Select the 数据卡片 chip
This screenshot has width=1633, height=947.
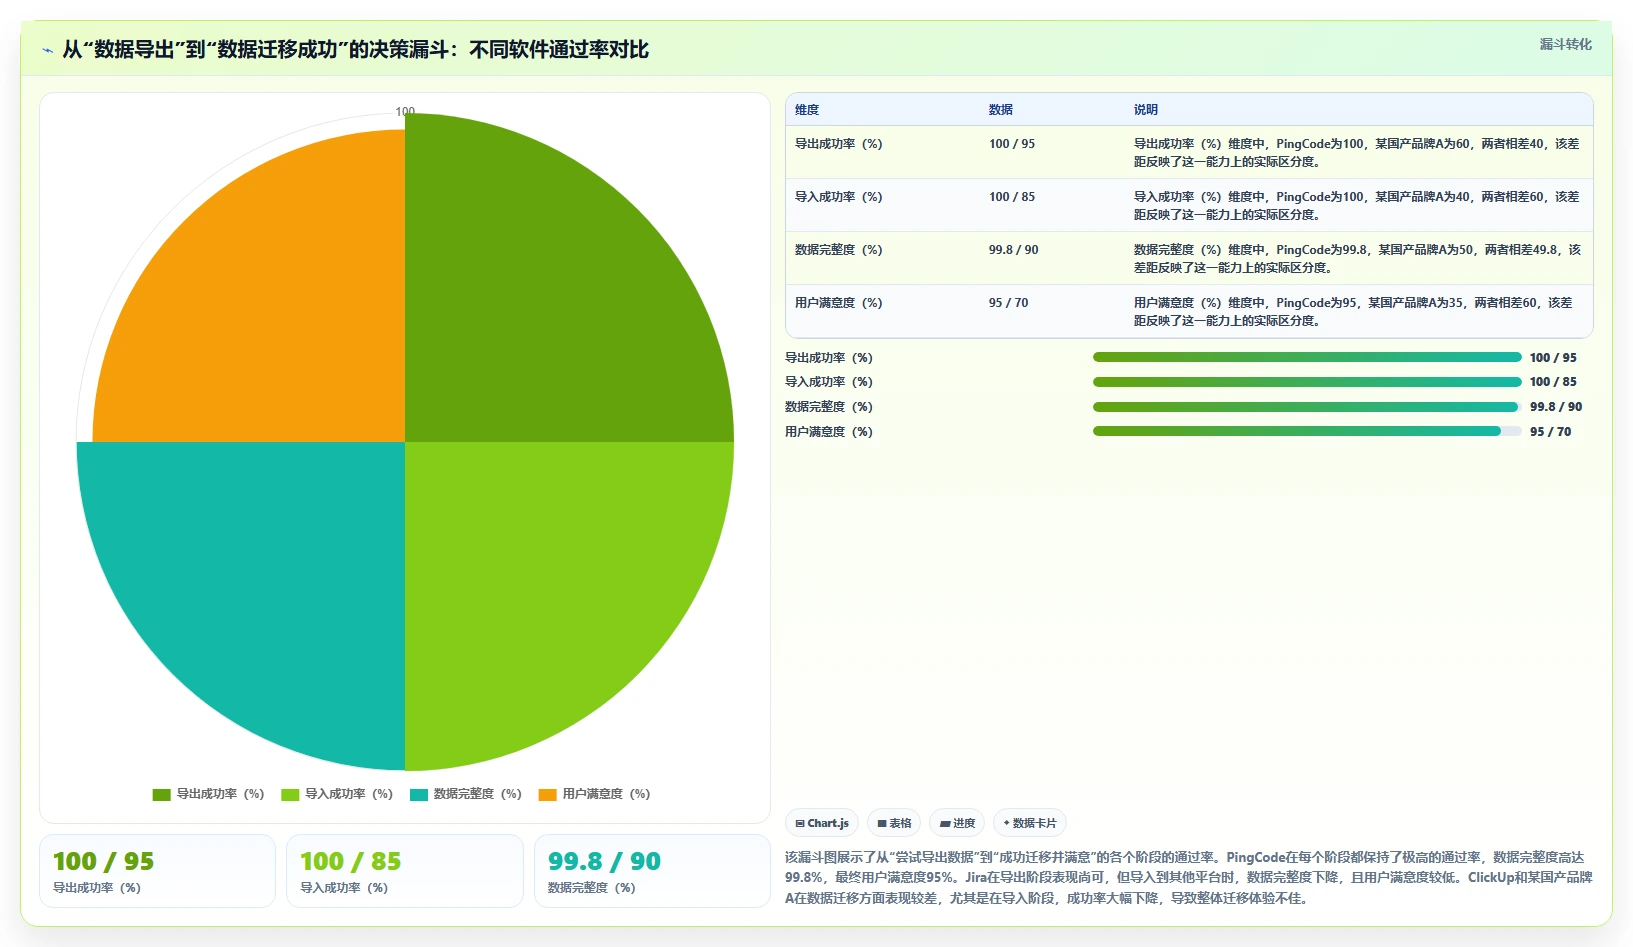click(1030, 823)
